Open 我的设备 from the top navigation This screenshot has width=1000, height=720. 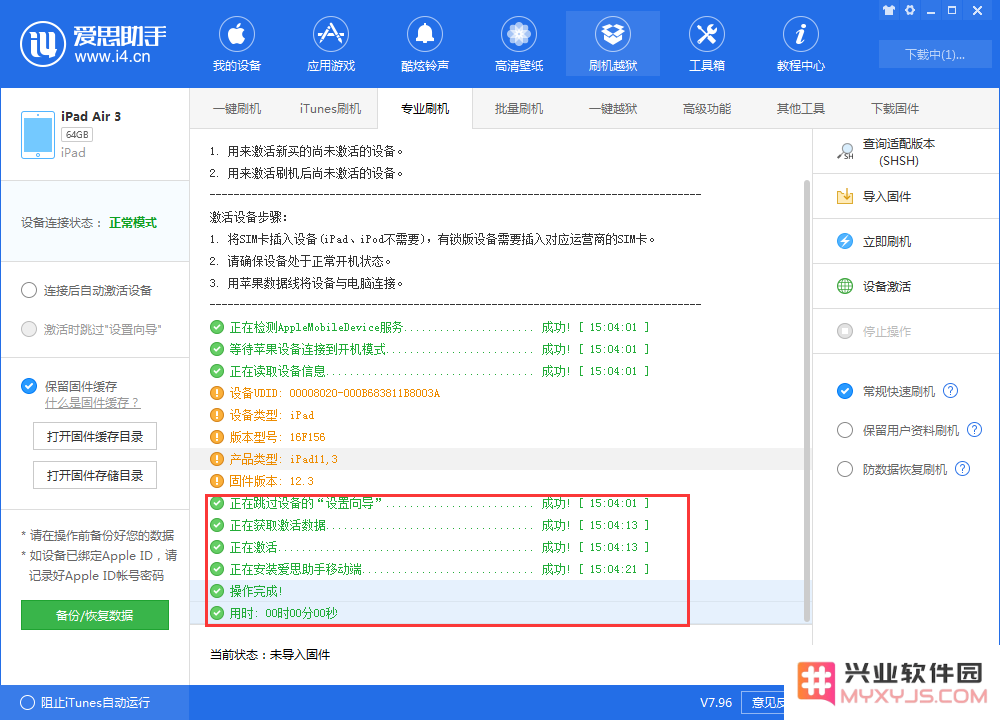click(237, 45)
